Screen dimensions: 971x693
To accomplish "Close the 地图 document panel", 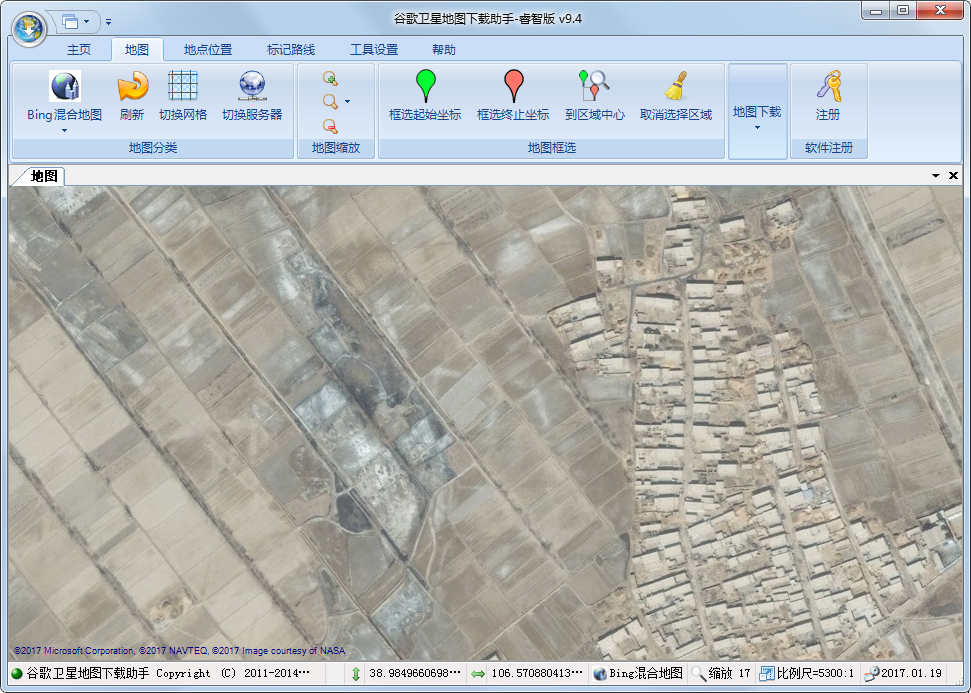I will (x=953, y=176).
